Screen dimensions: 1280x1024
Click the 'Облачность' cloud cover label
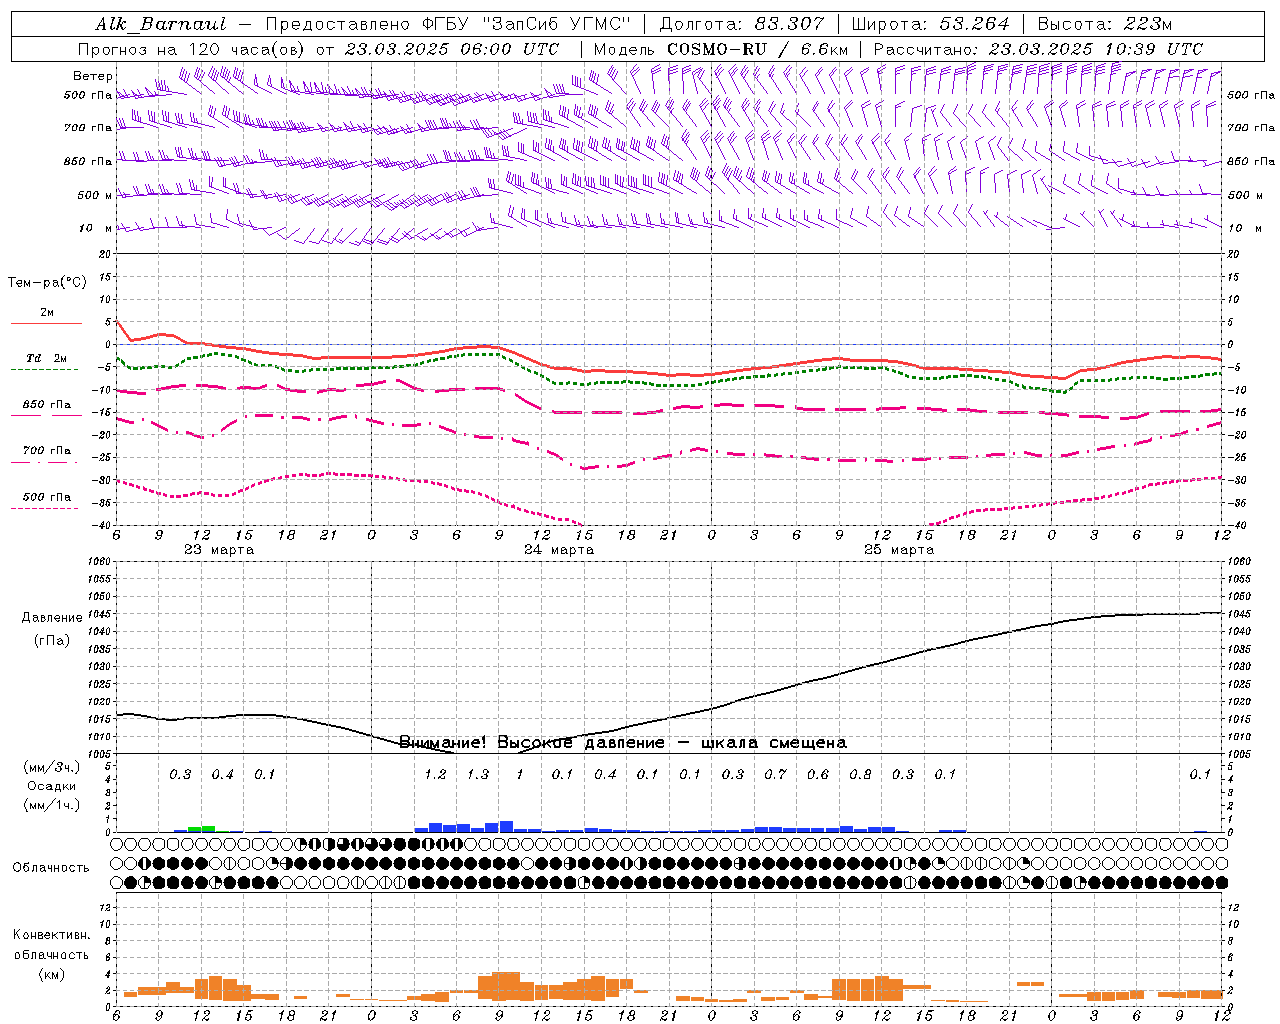tap(51, 867)
